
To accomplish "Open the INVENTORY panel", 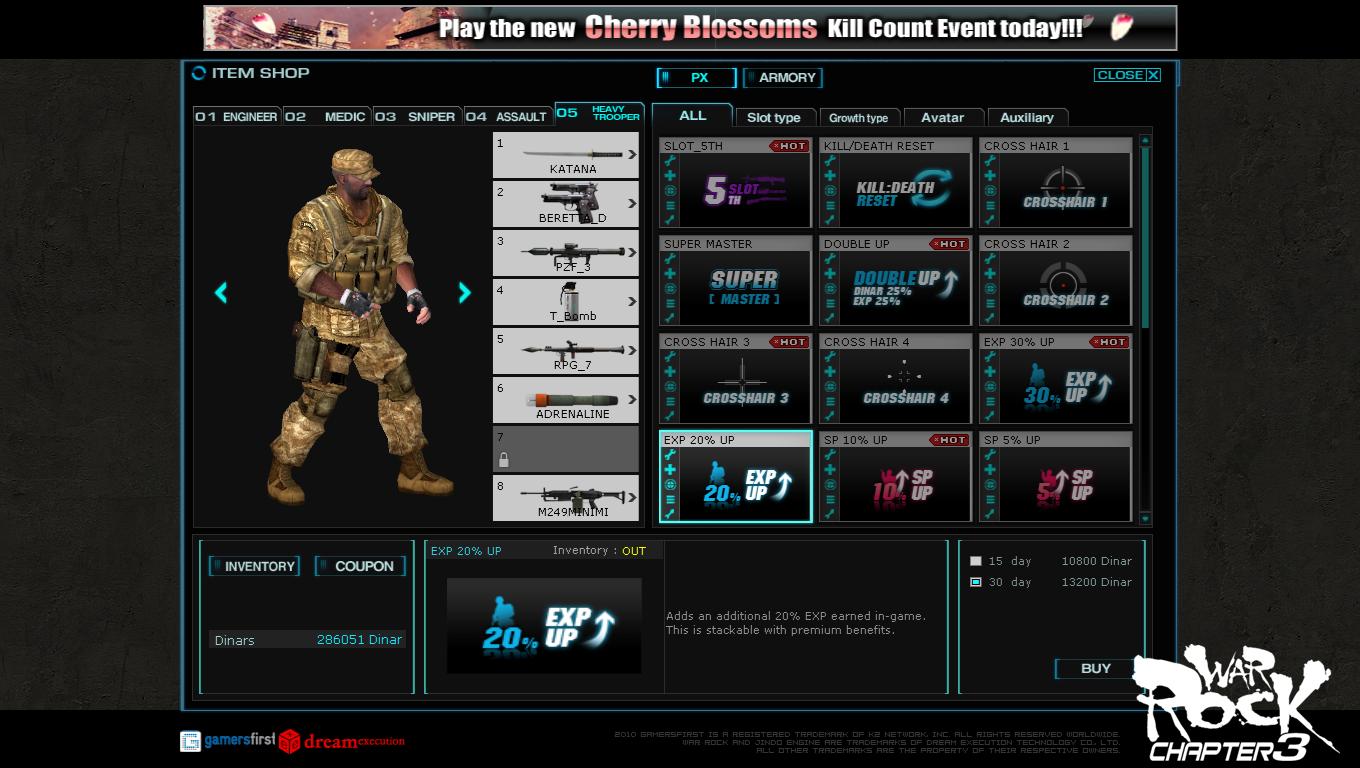I will coord(254,566).
